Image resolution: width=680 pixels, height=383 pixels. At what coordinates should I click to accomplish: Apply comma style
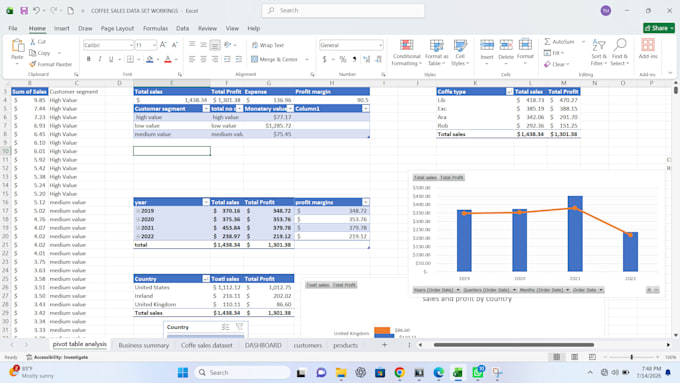354,59
